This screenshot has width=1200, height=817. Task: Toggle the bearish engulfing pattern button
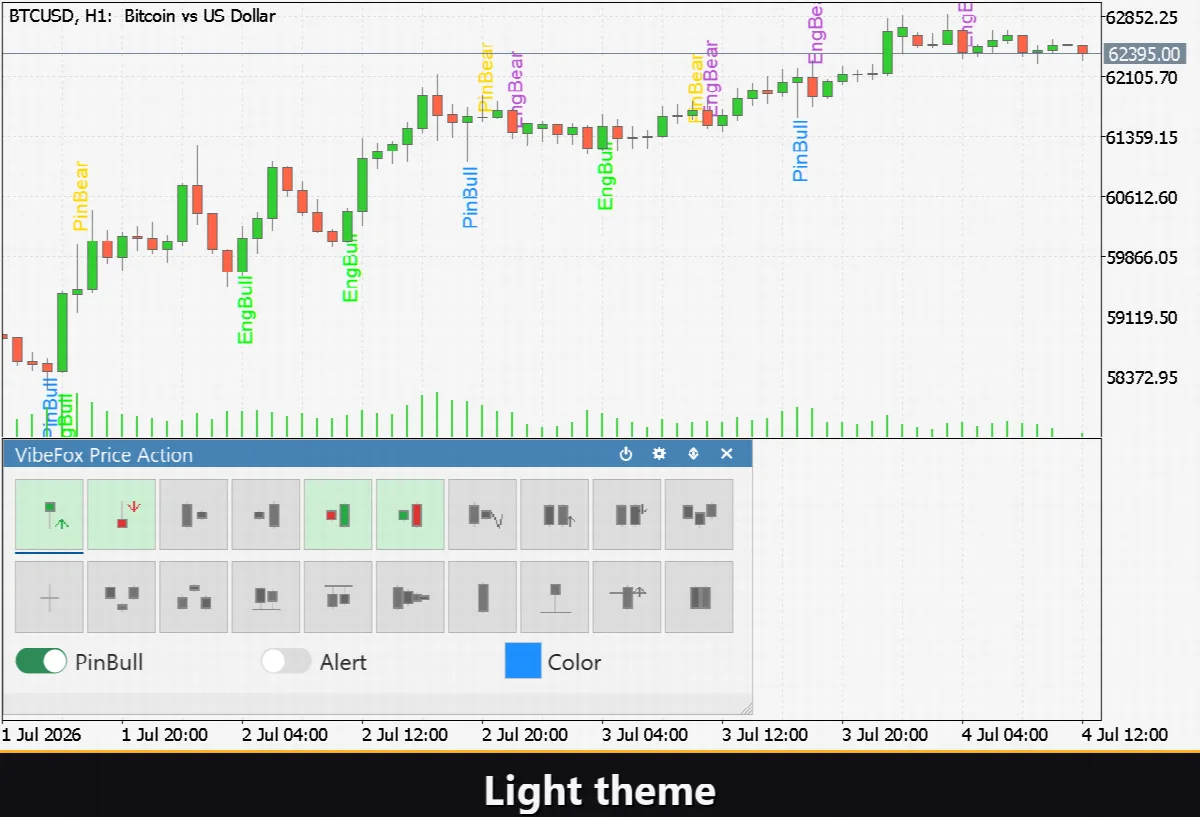[x=410, y=514]
